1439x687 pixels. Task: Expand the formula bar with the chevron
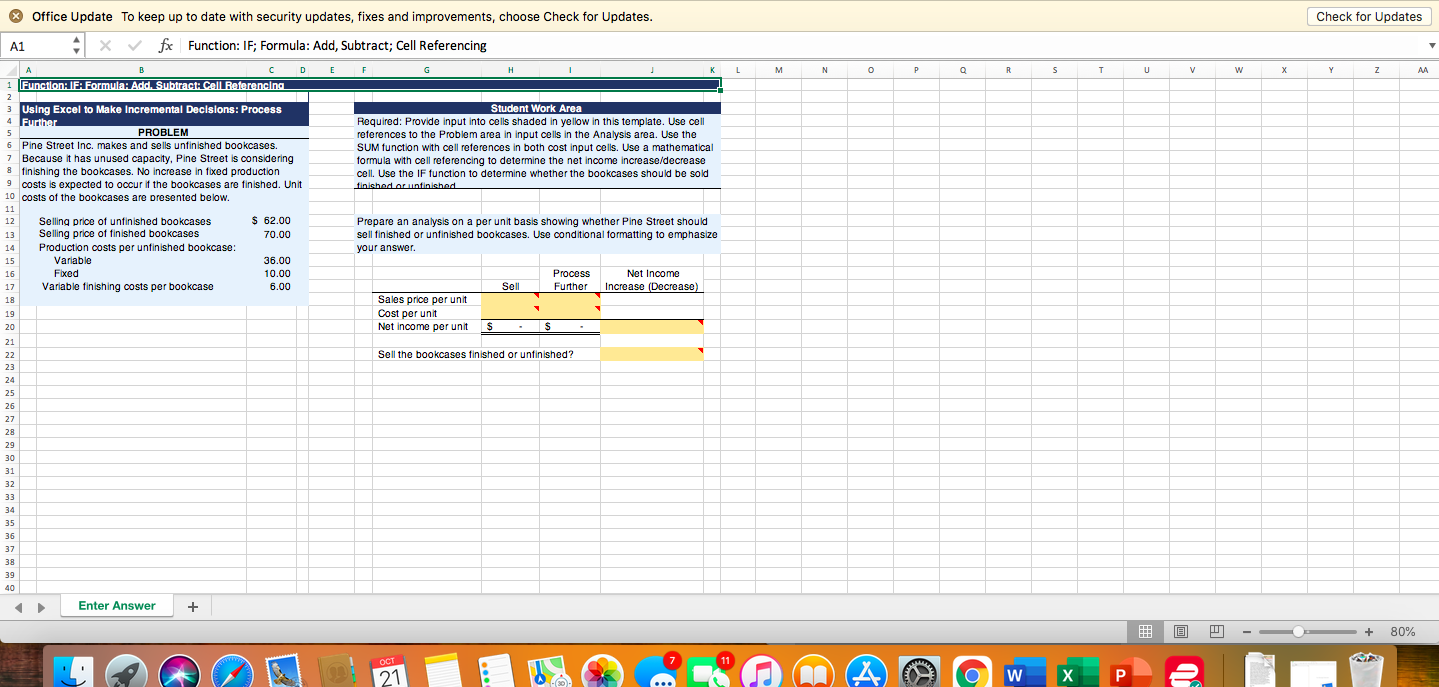coord(1431,45)
